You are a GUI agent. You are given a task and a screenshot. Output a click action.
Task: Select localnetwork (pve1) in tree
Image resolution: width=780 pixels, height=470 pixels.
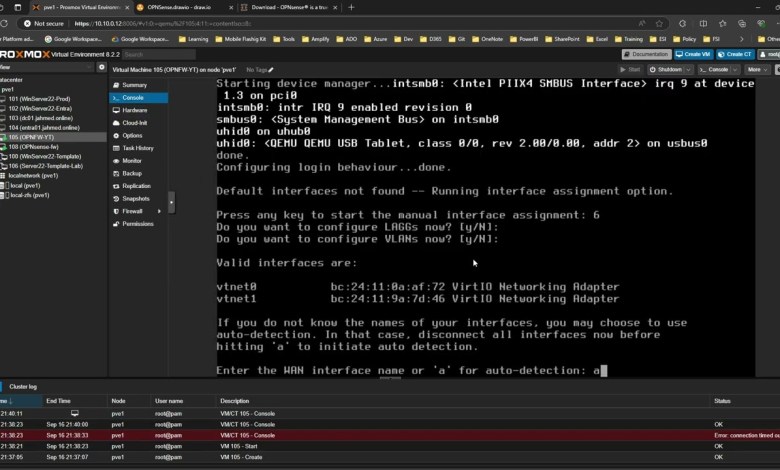pos(33,176)
